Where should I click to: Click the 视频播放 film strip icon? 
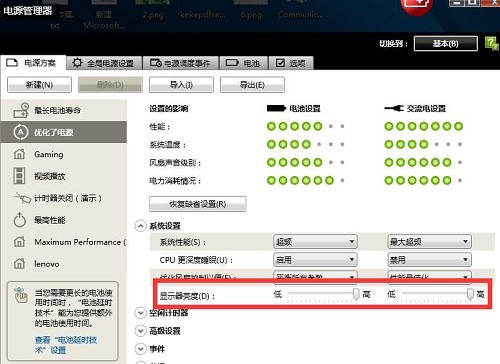pos(19,176)
